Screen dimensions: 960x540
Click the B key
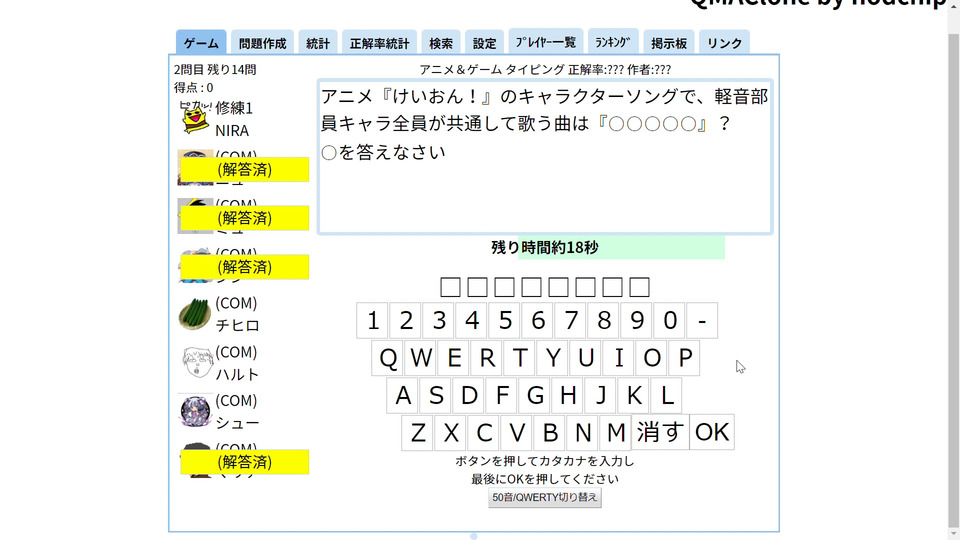tap(550, 432)
